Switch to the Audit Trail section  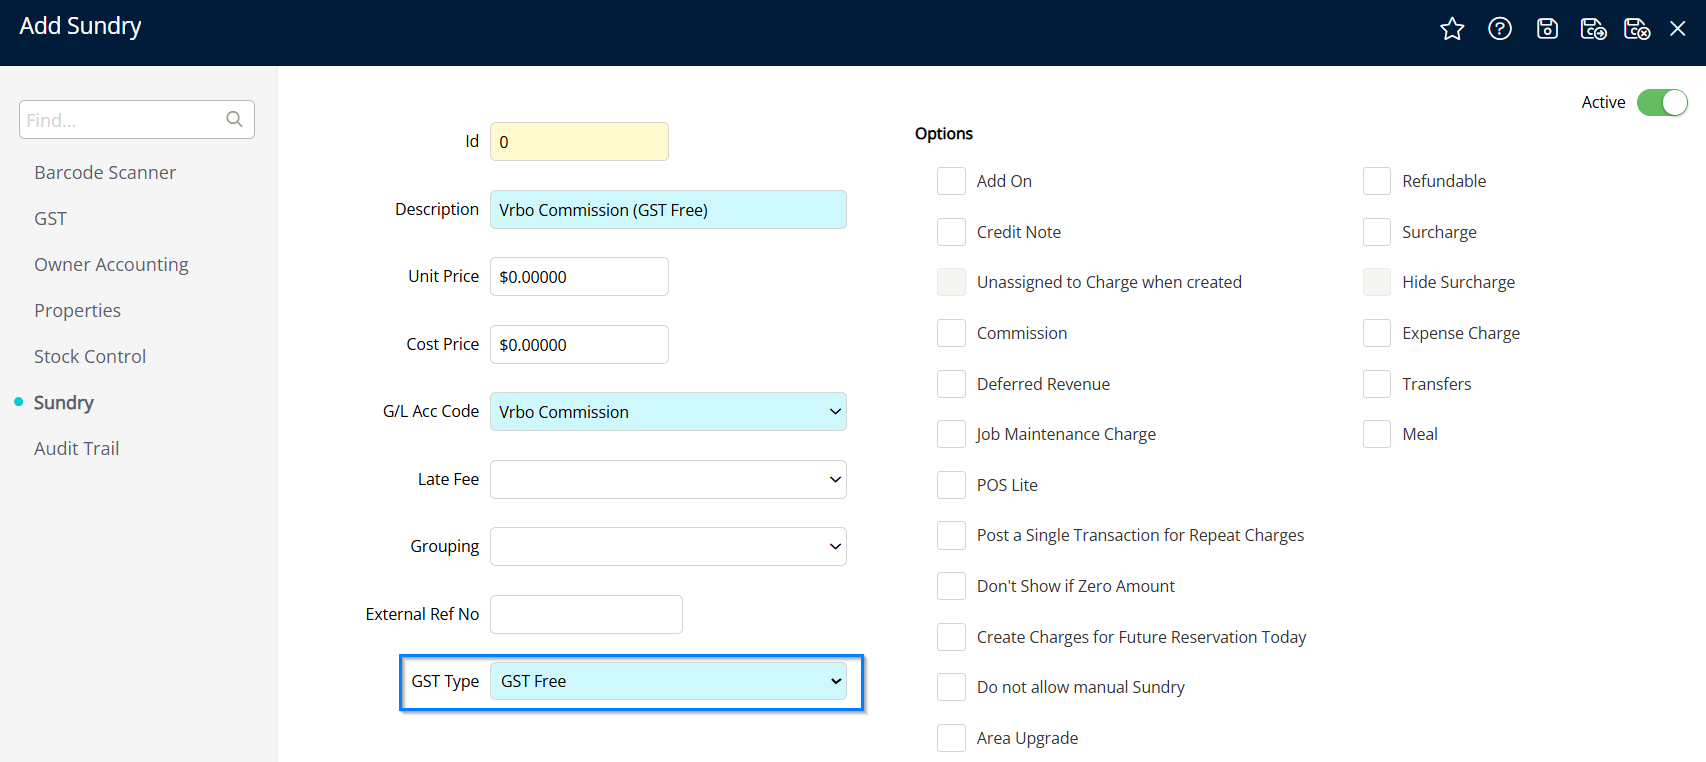coord(76,449)
